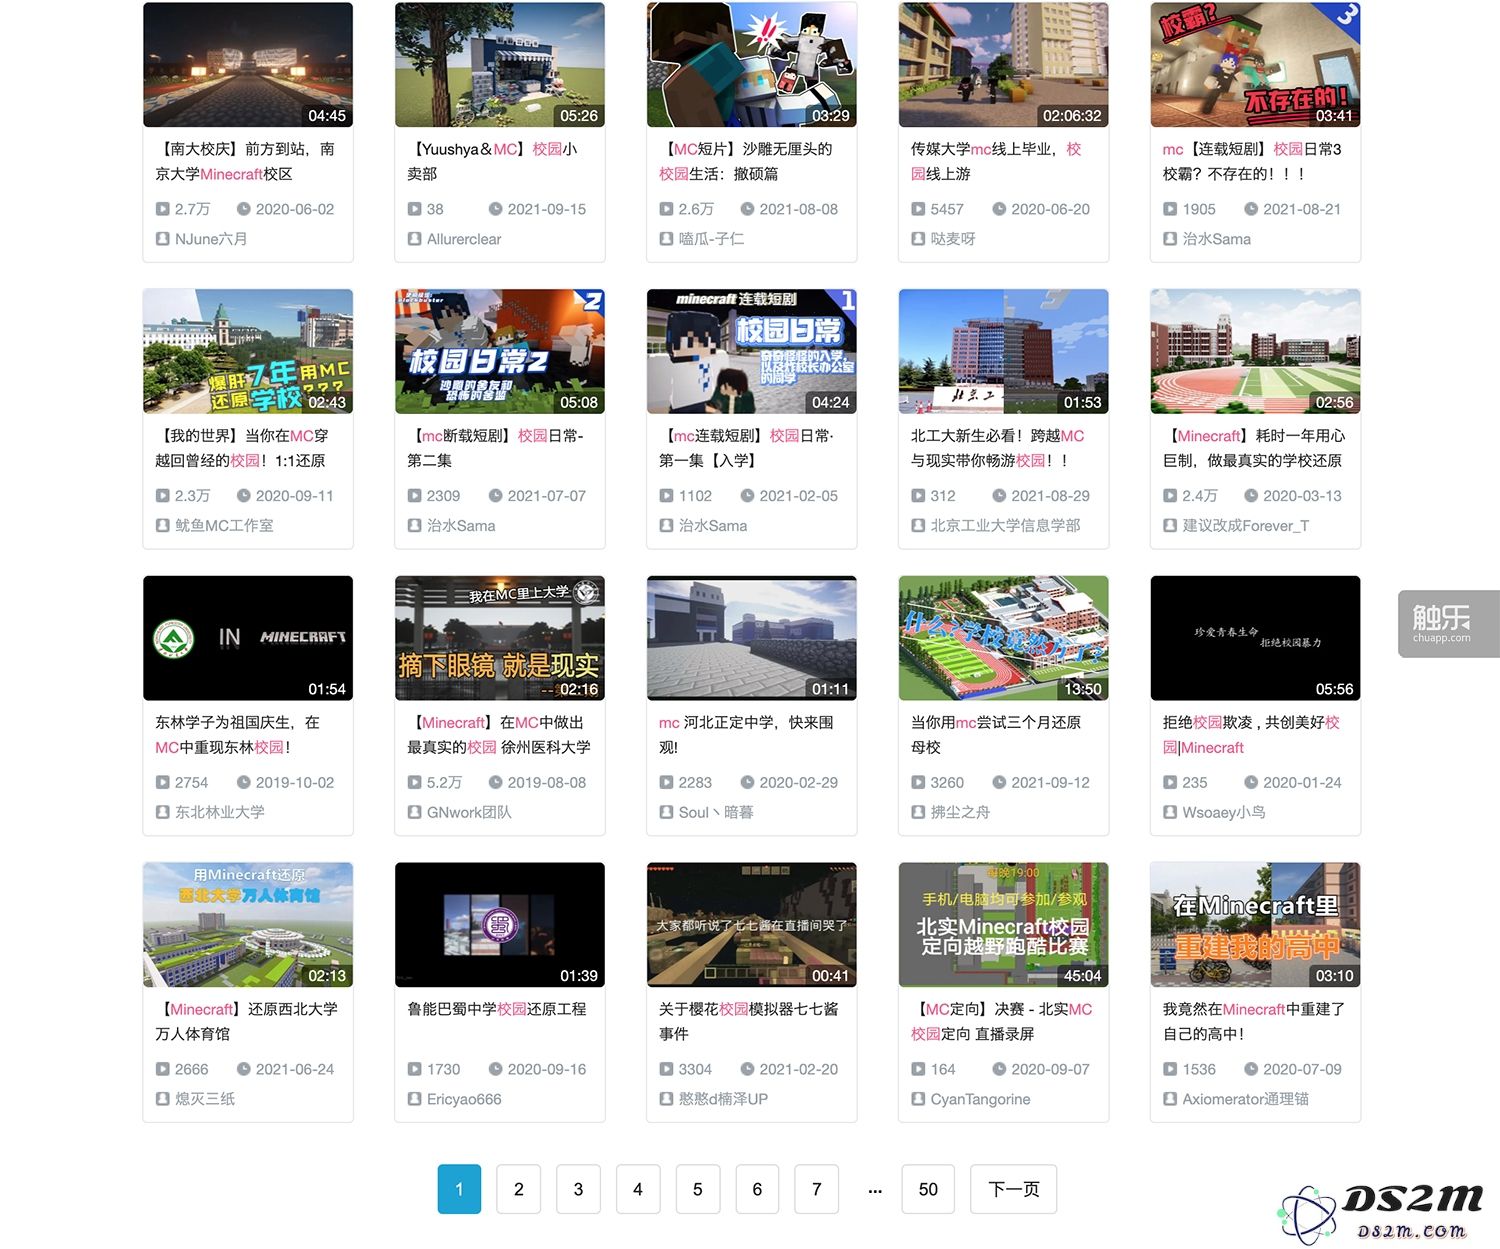
Task: Click title 我竟然在Minecraft中重建了自己的高中
Action: pos(1254,1022)
